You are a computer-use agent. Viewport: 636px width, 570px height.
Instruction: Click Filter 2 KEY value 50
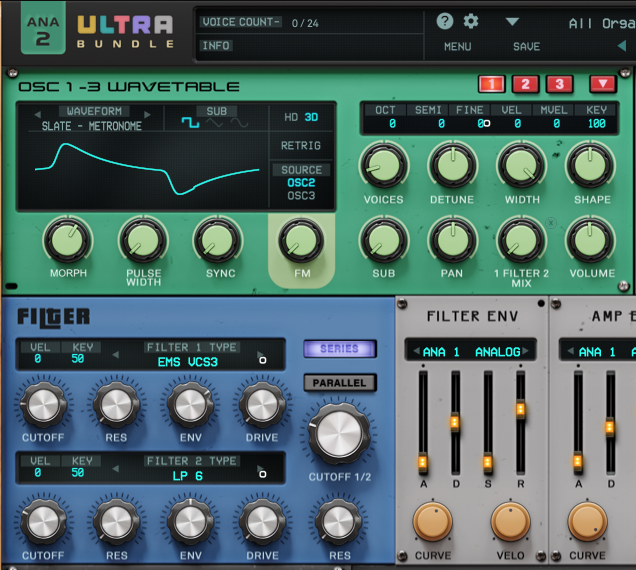coord(78,473)
